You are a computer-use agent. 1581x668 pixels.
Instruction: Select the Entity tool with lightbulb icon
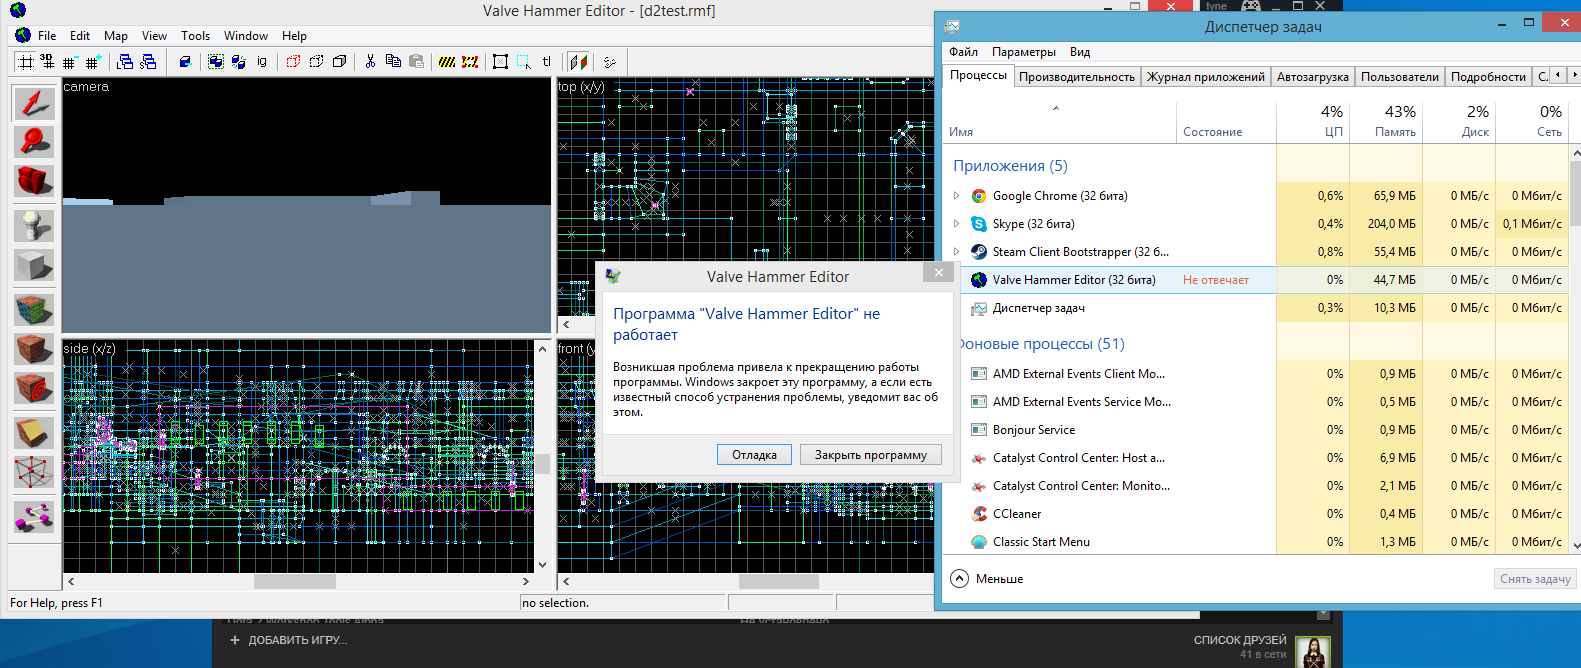click(34, 225)
